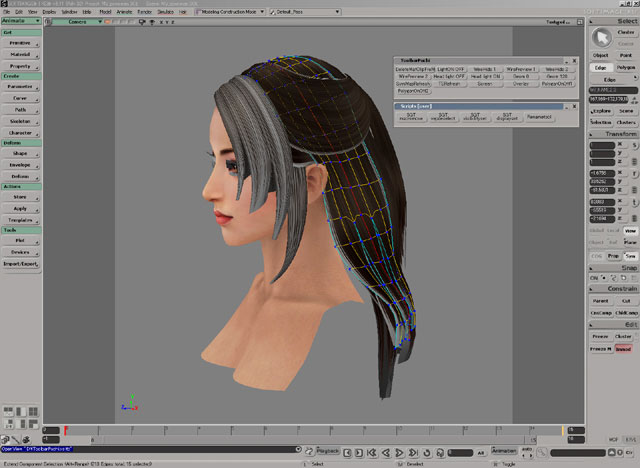Open the Render menu in menu bar

(x=143, y=11)
